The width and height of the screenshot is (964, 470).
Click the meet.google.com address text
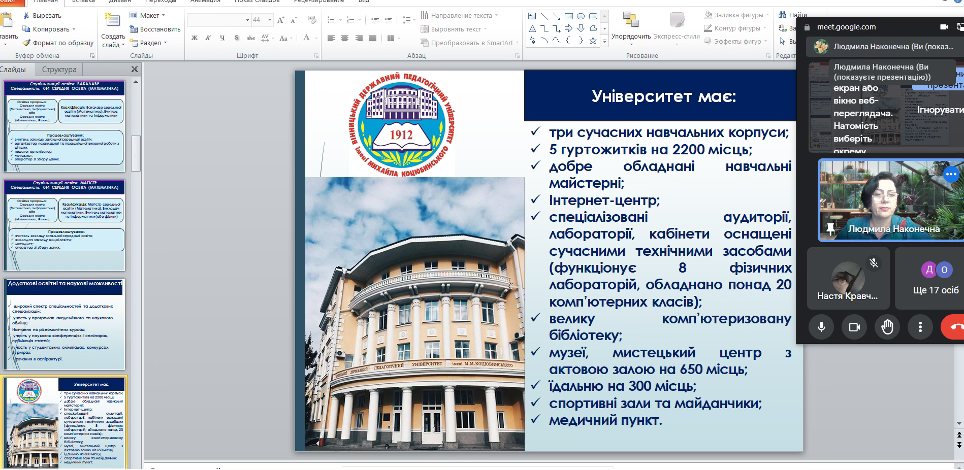pyautogui.click(x=846, y=27)
